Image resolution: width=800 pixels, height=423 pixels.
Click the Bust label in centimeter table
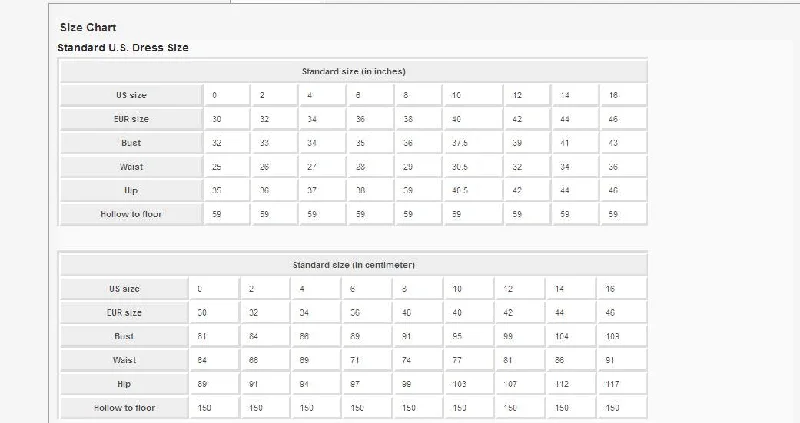click(x=124, y=336)
